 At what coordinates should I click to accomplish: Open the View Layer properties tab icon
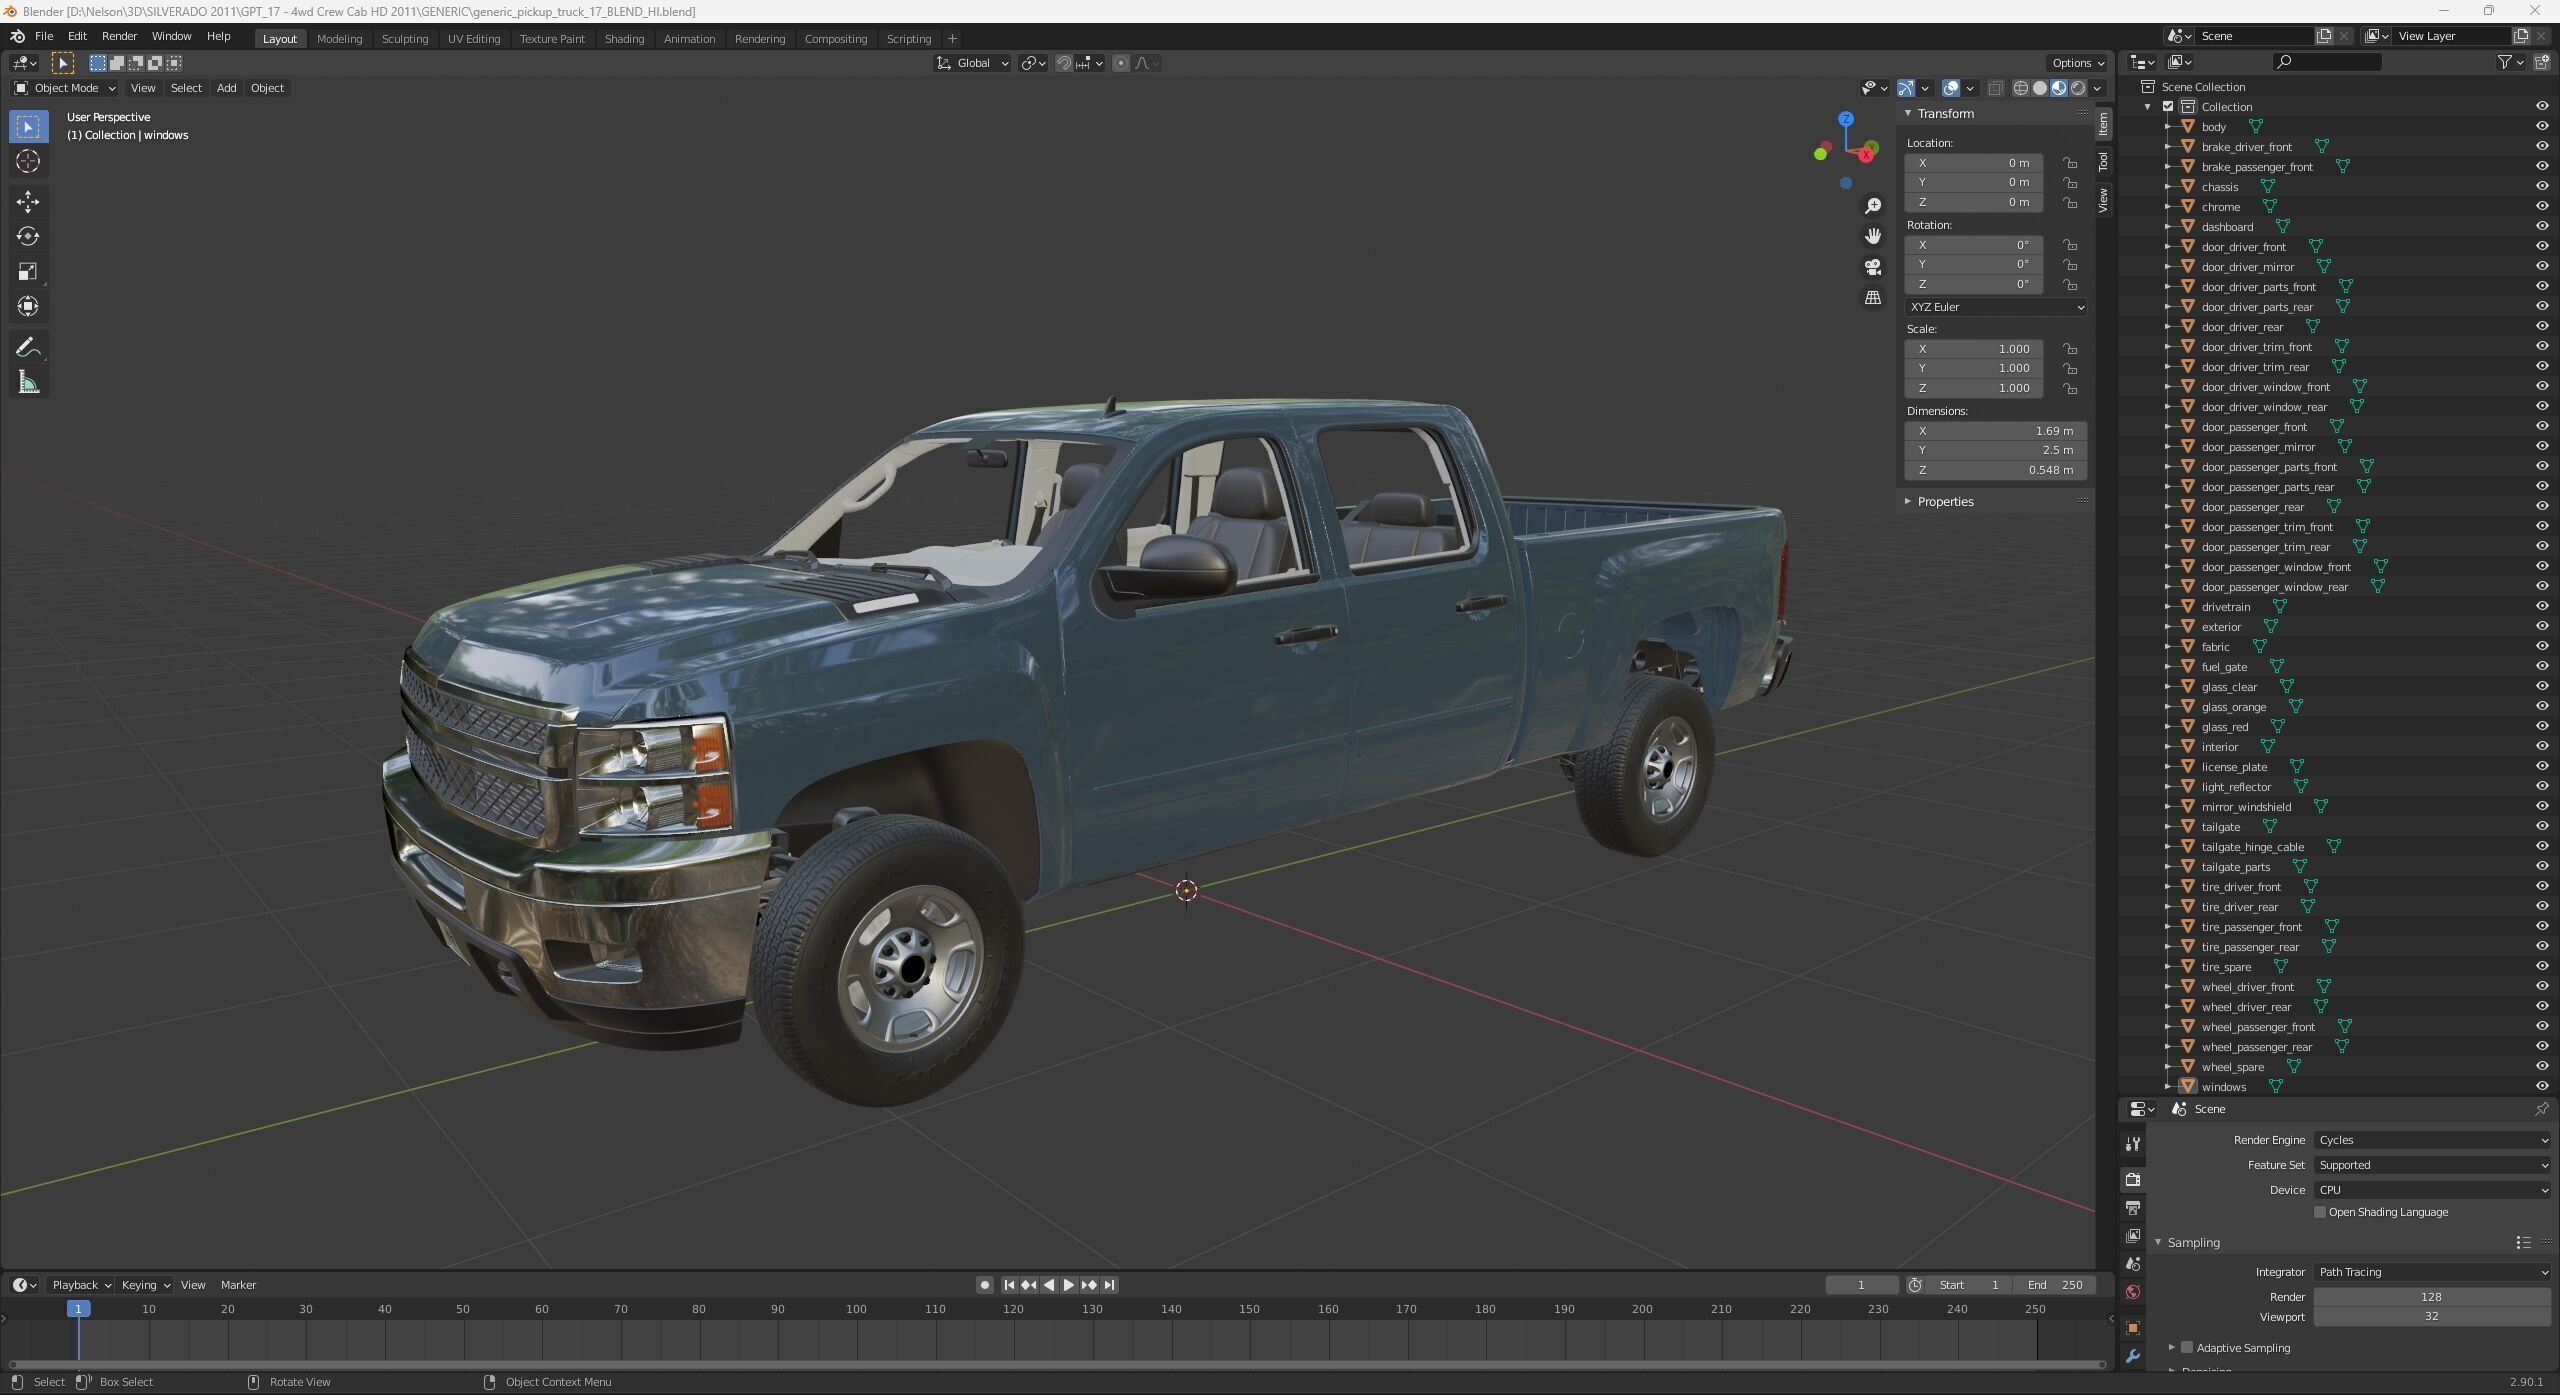coord(2133,1236)
